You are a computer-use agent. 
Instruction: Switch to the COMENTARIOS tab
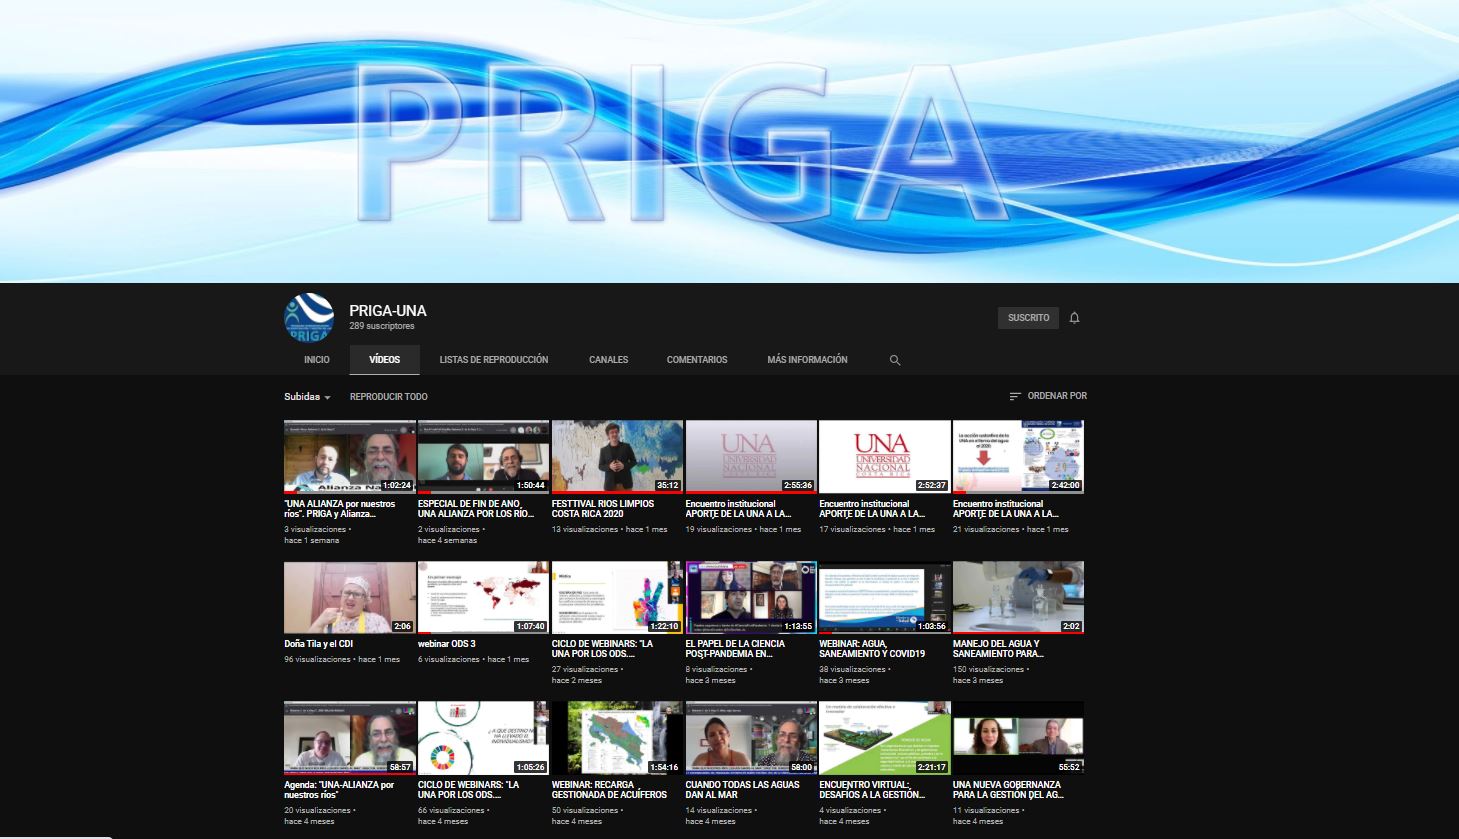click(x=697, y=360)
